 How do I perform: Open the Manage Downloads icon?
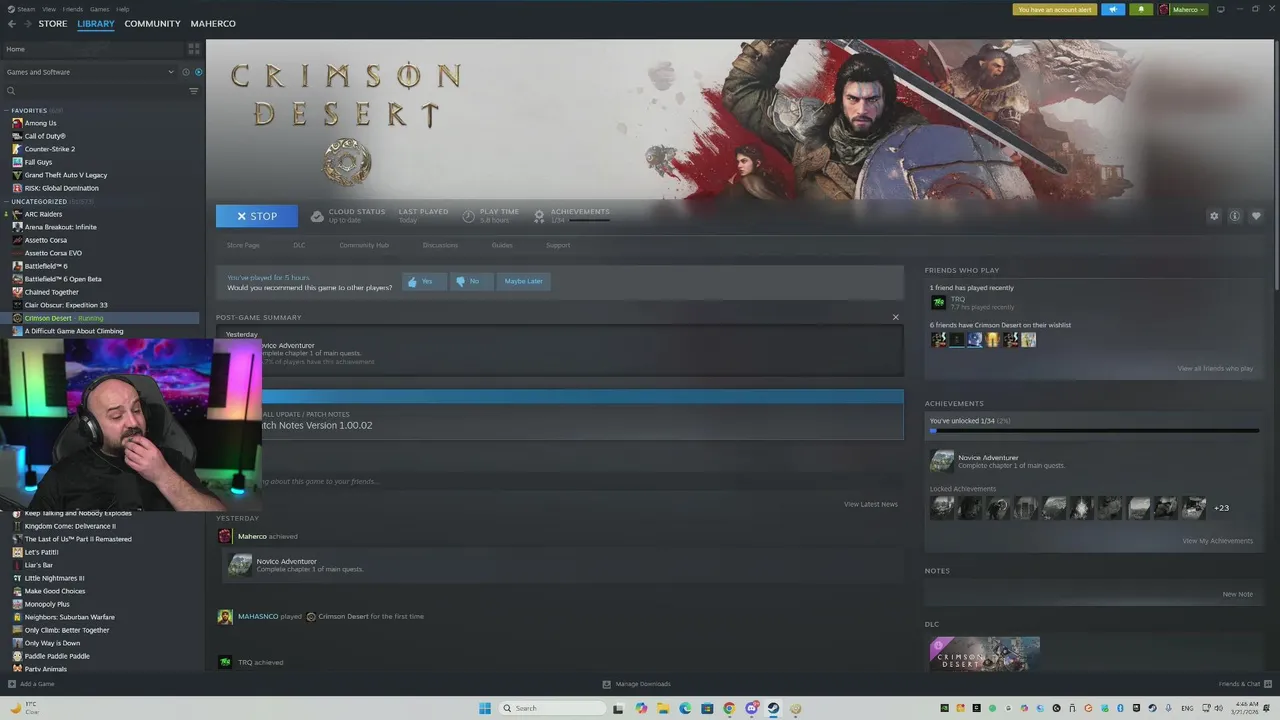coord(607,684)
